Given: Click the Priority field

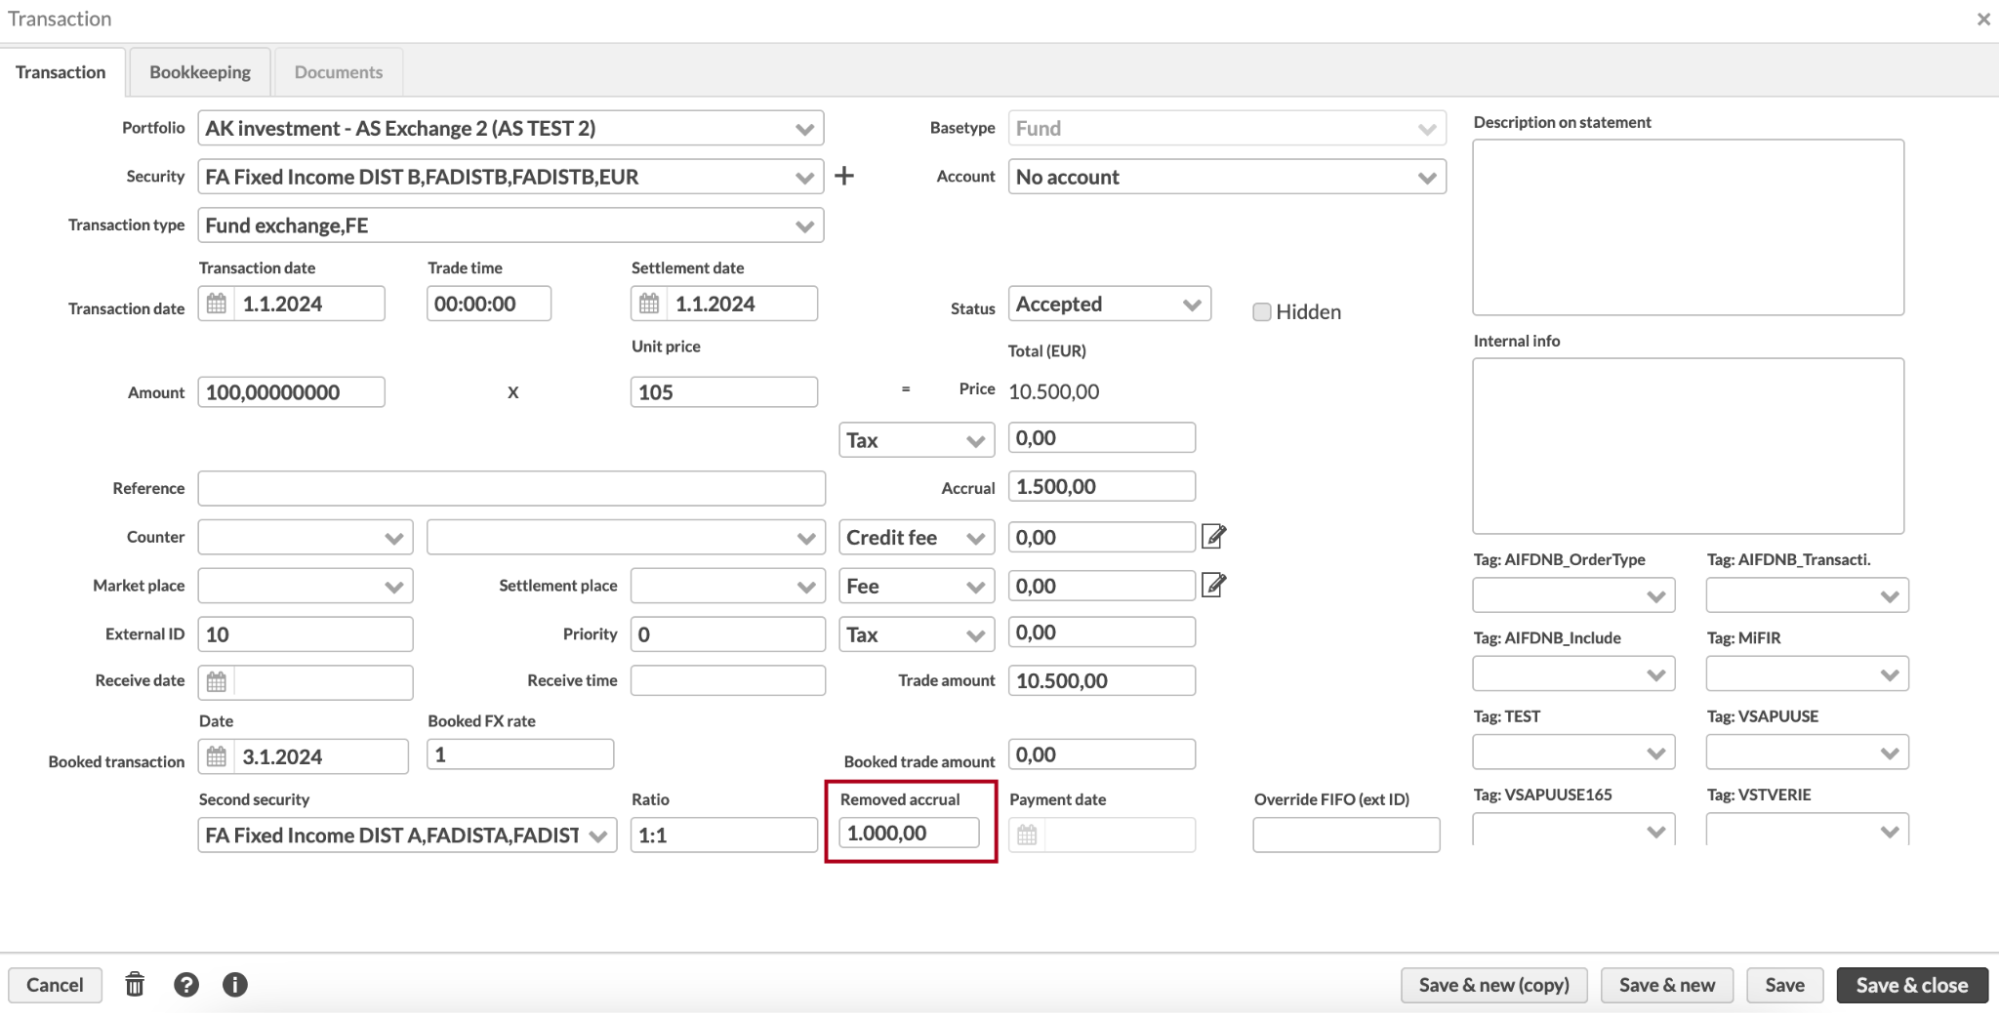Looking at the screenshot, I should 727,634.
